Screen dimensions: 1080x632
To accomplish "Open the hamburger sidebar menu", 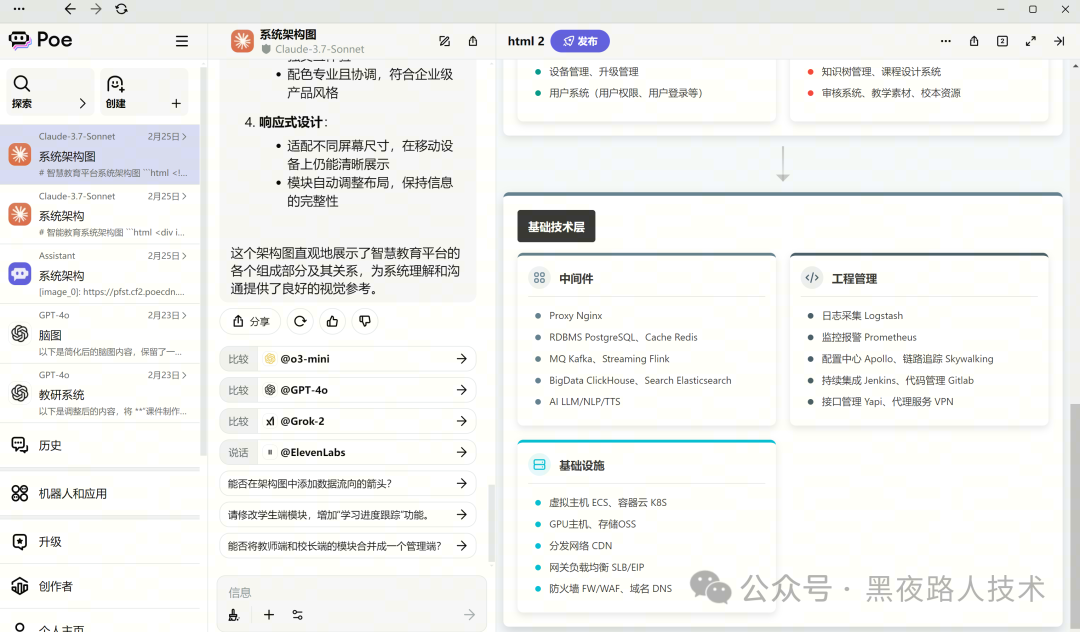I will pyautogui.click(x=182, y=41).
